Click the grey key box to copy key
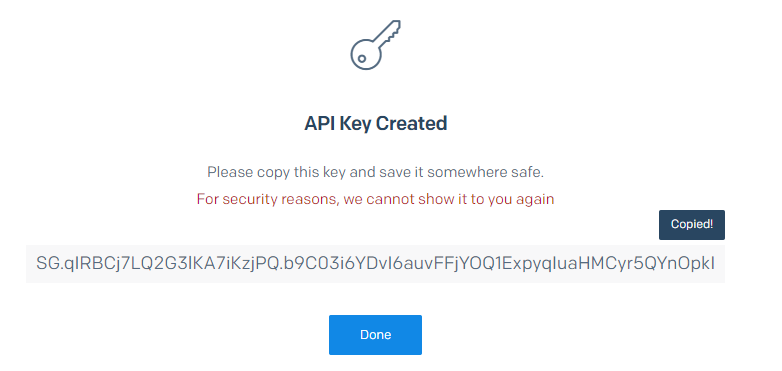The width and height of the screenshot is (782, 371). point(375,264)
